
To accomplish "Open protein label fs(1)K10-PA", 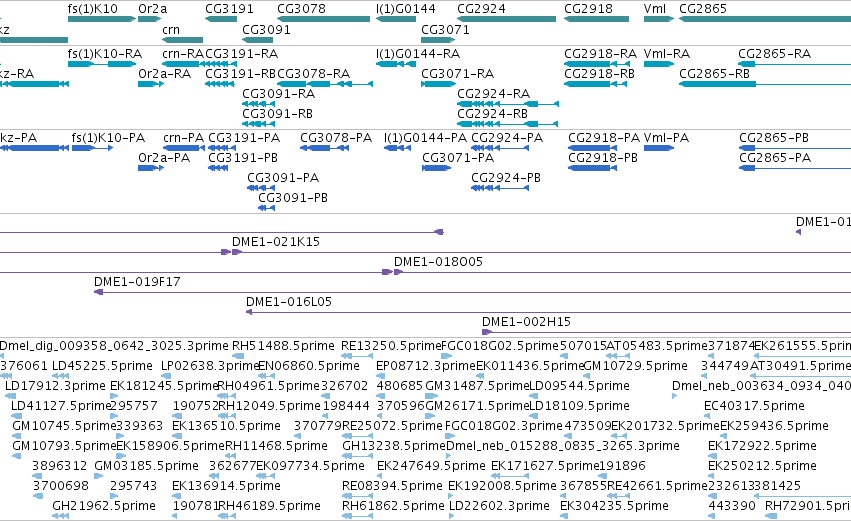I will point(109,138).
